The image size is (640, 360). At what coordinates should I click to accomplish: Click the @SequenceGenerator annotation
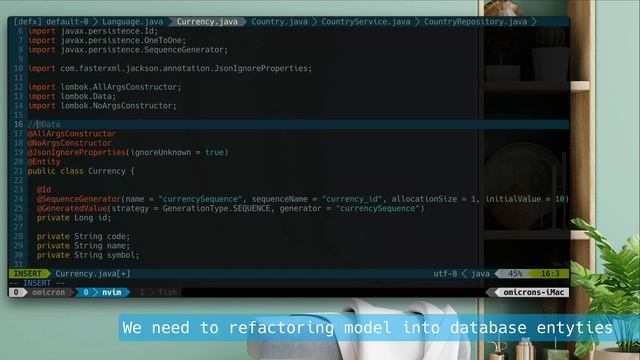pyautogui.click(x=79, y=199)
